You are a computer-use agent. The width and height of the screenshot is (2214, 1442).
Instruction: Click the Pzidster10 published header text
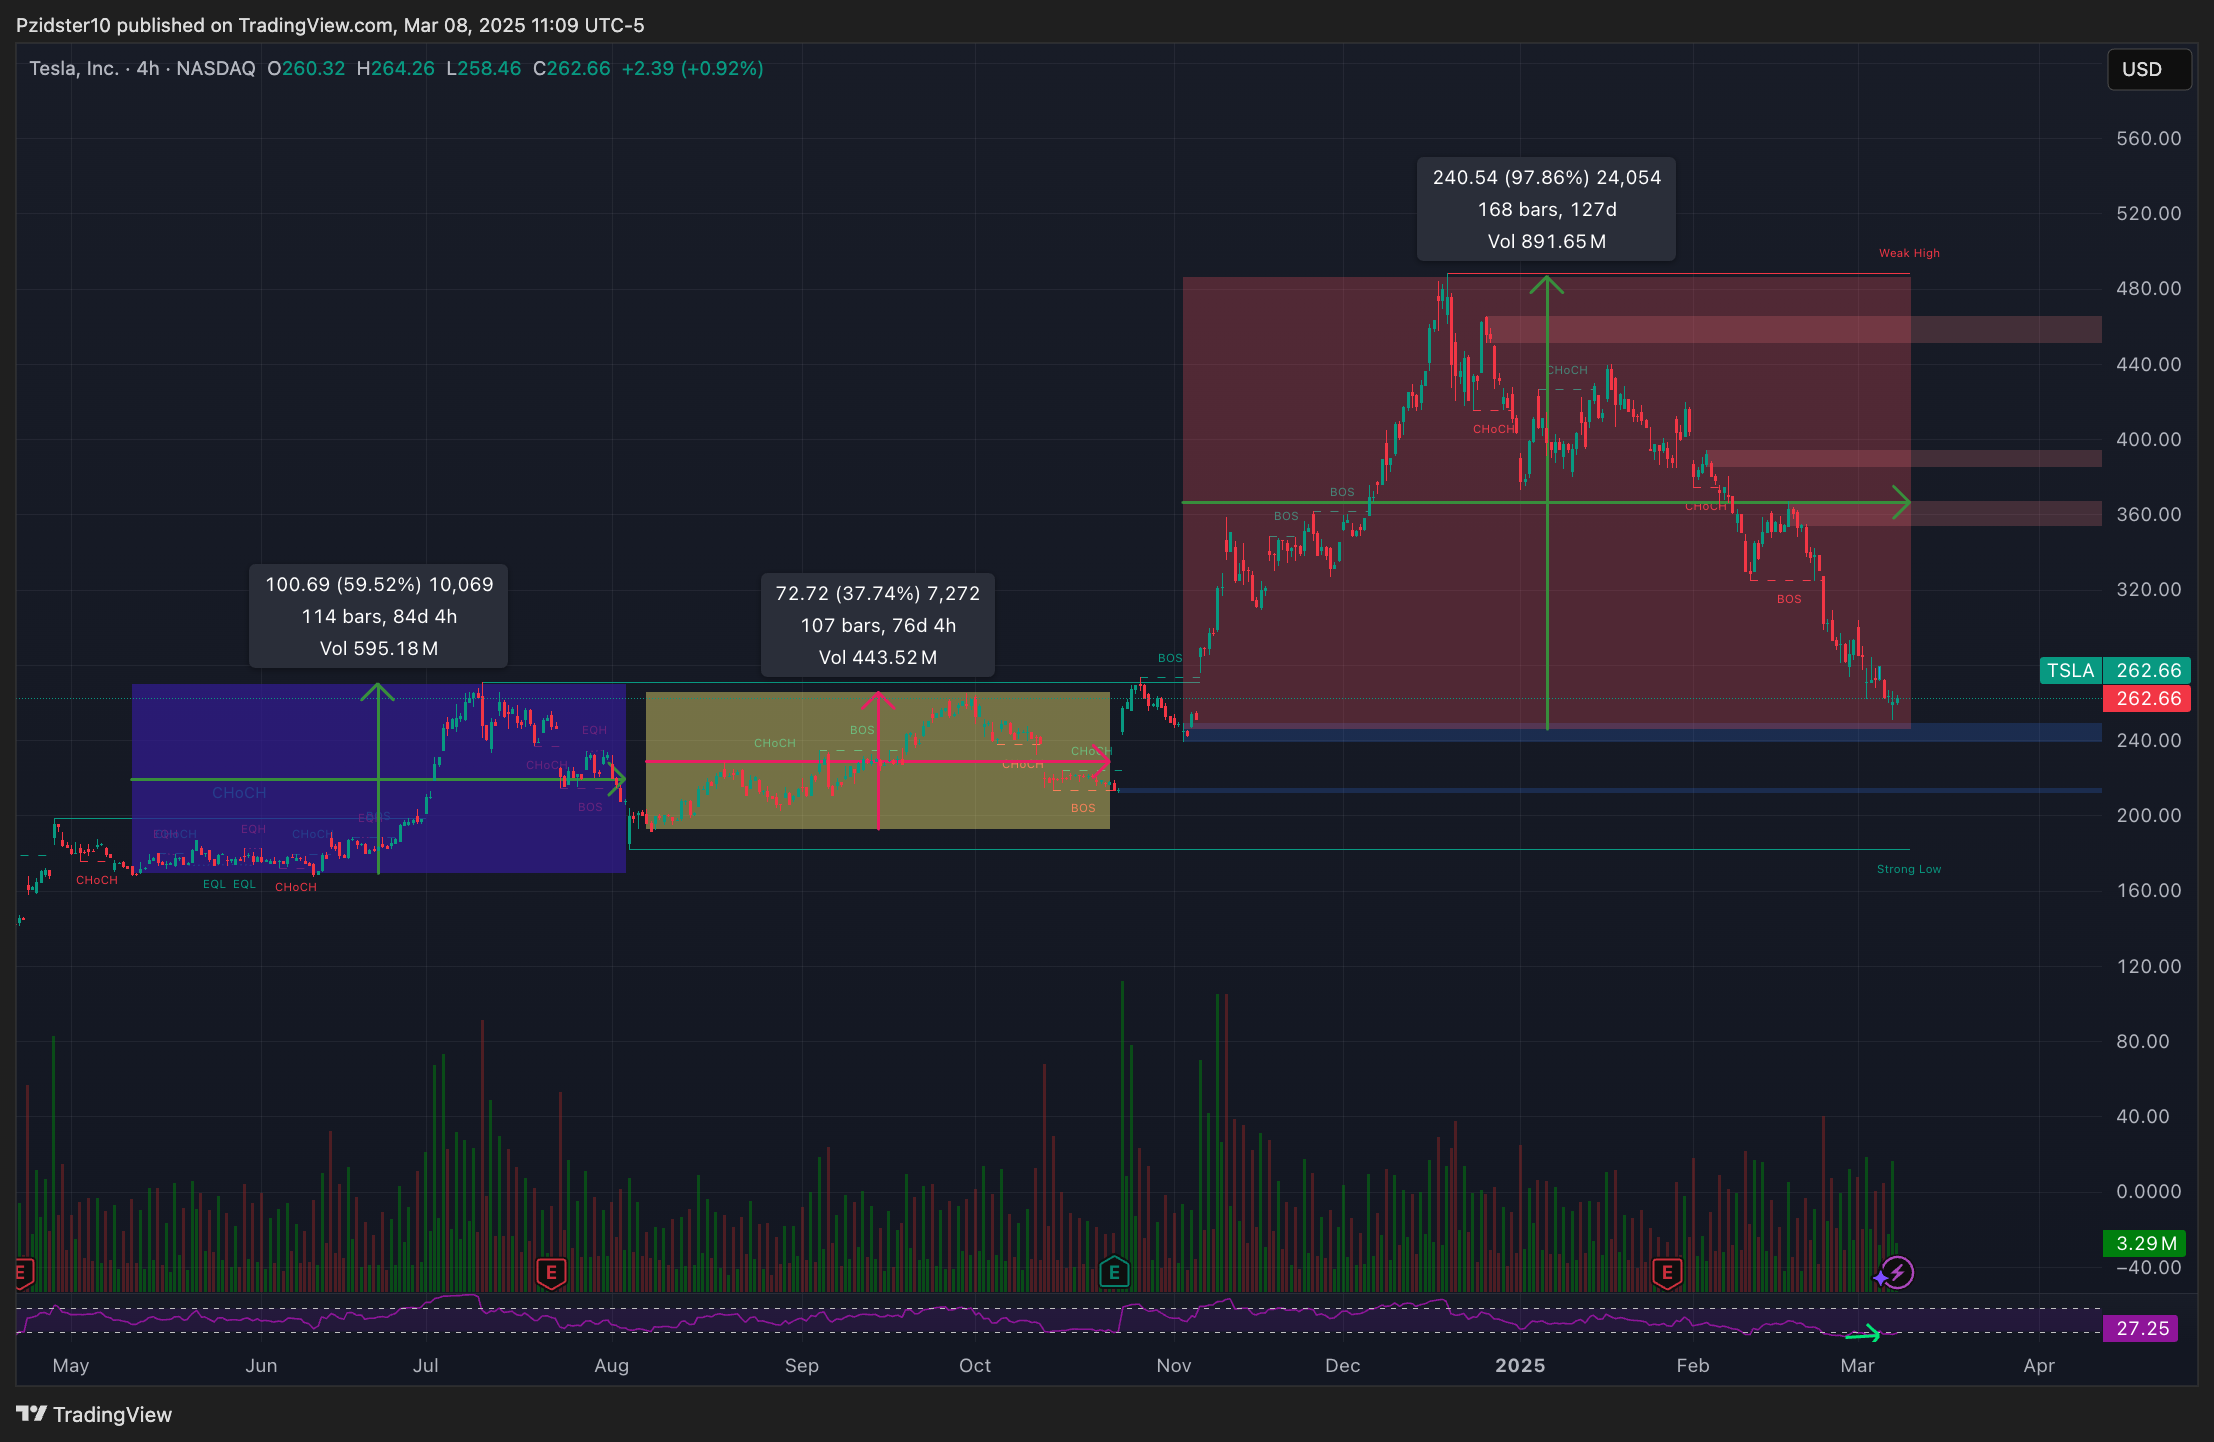coord(330,25)
